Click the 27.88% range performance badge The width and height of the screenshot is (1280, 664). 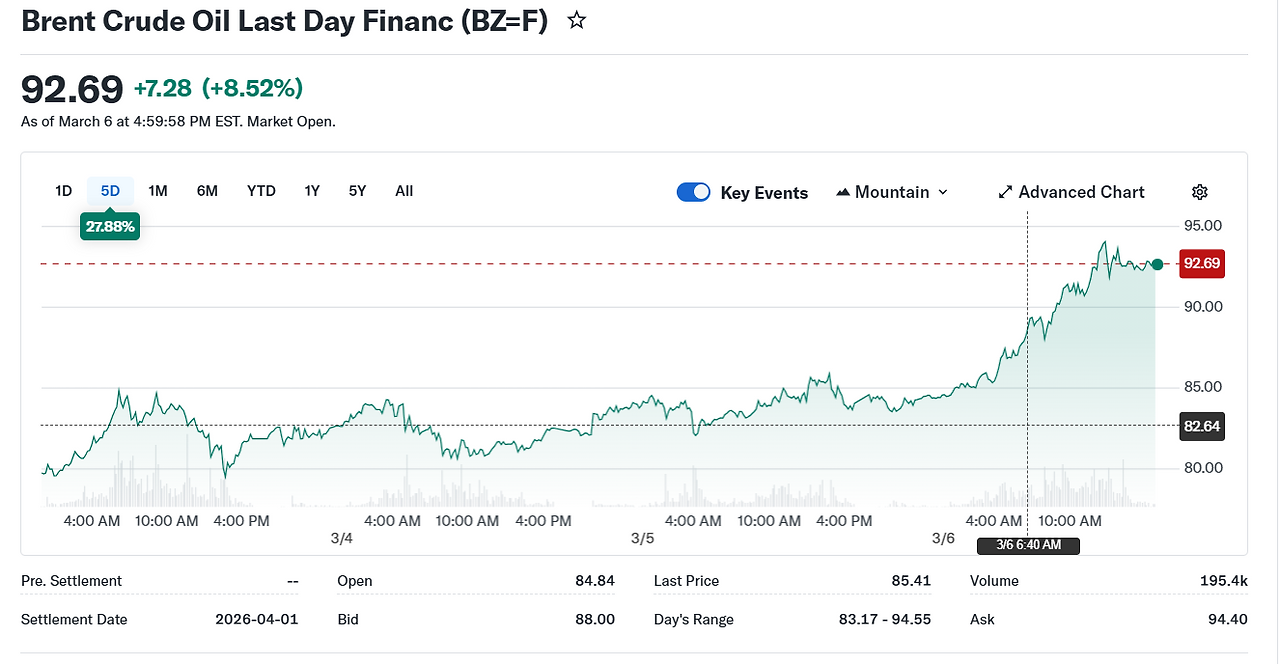click(x=110, y=227)
